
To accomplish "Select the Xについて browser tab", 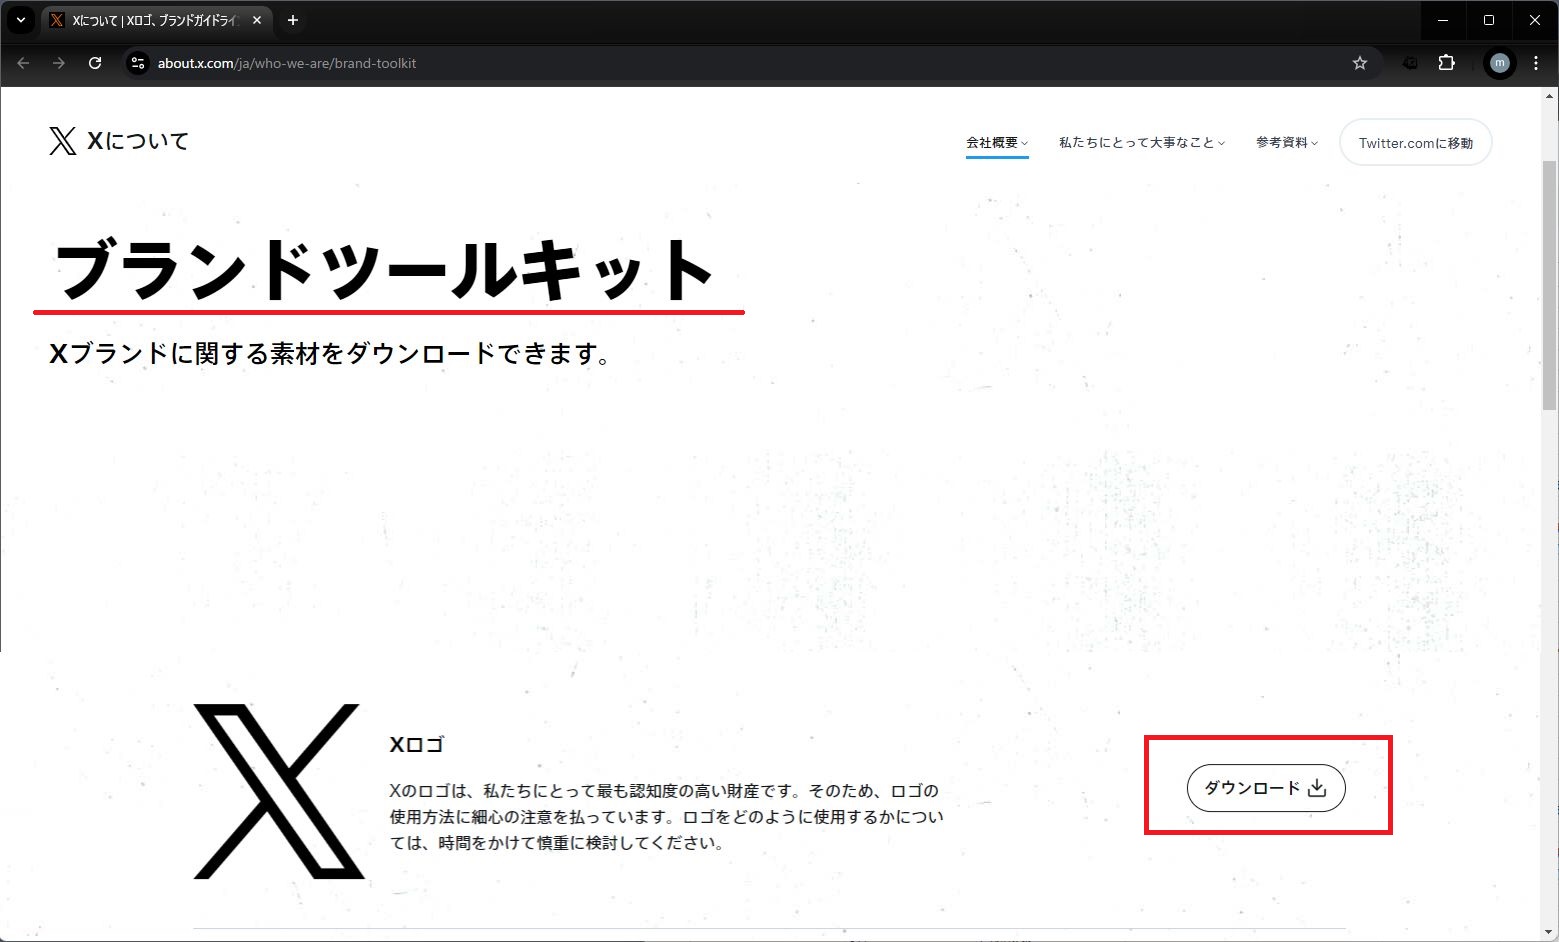I will pos(157,20).
